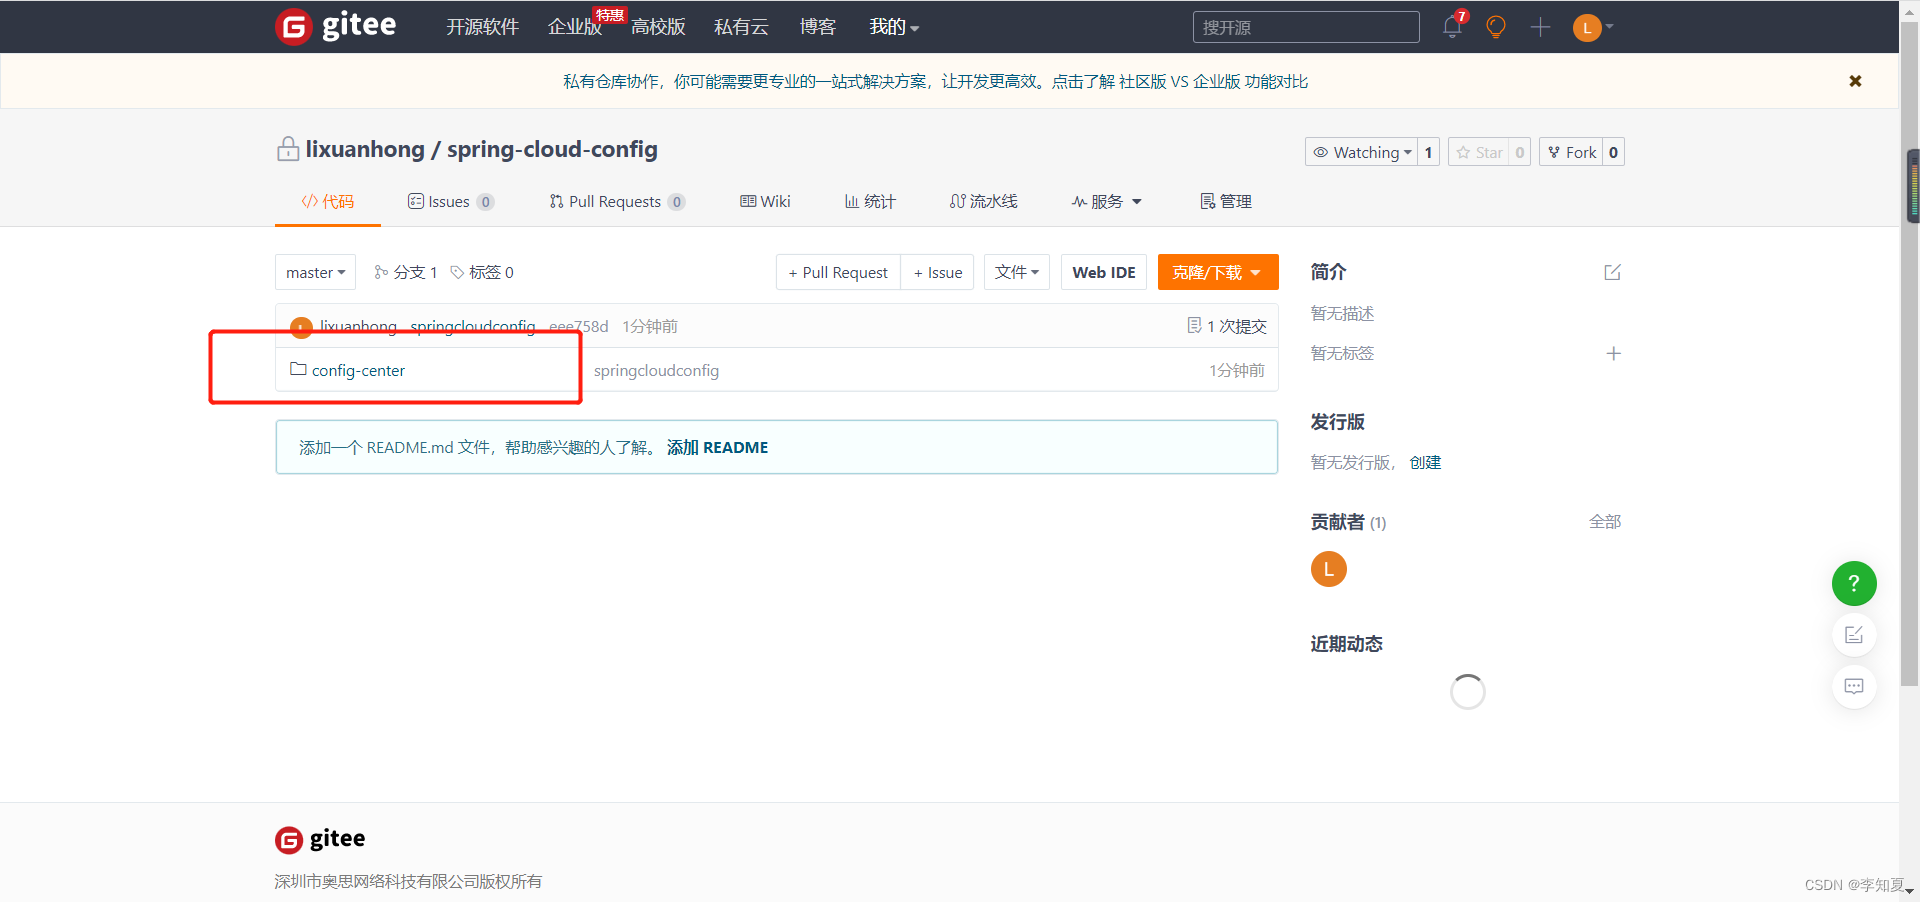Image resolution: width=1920 pixels, height=902 pixels.
Task: Click 创建 release link
Action: click(1425, 462)
